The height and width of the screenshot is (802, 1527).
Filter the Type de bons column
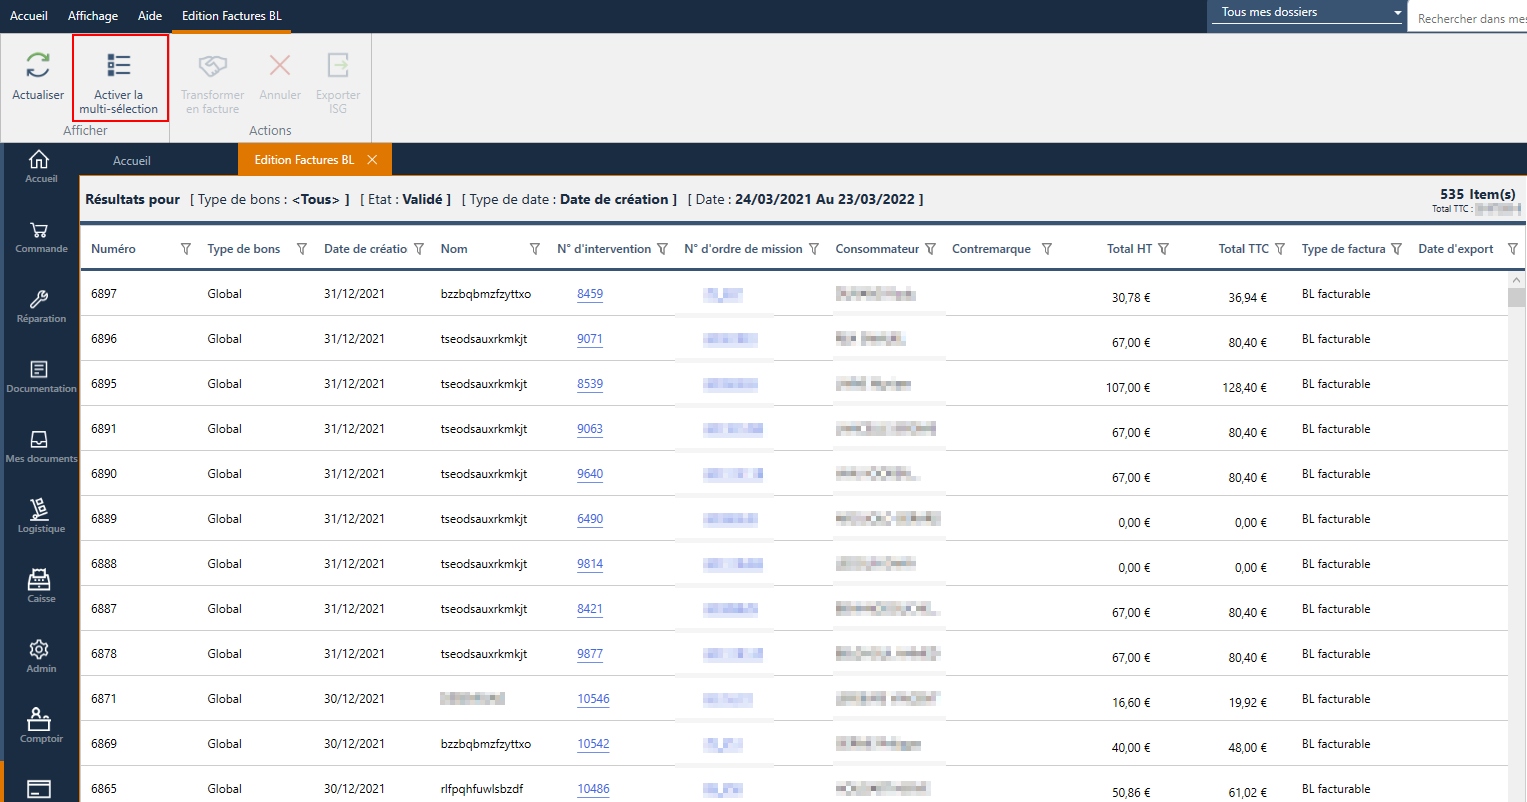tap(302, 249)
